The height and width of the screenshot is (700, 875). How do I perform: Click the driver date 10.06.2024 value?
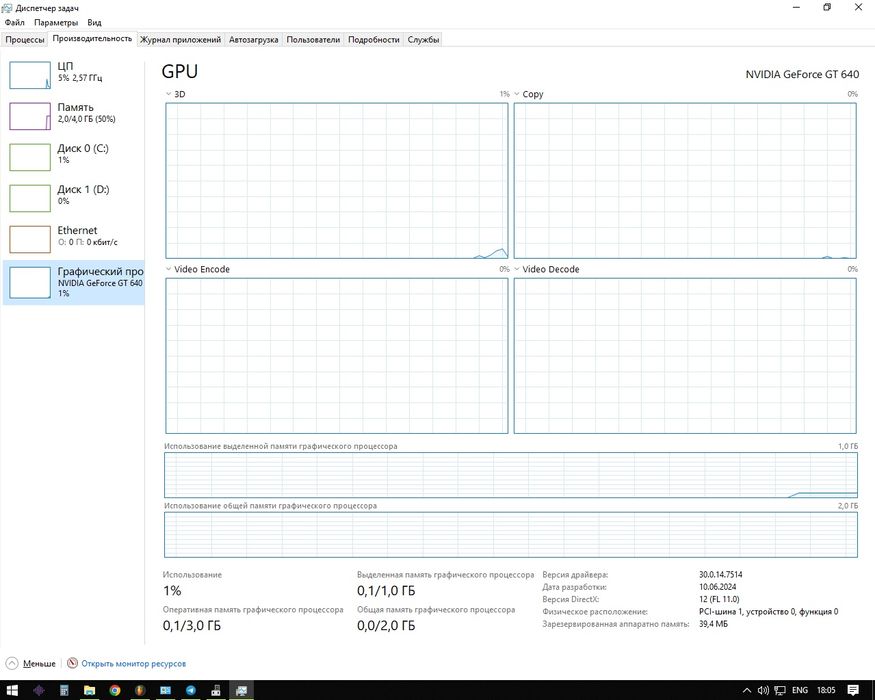click(717, 587)
